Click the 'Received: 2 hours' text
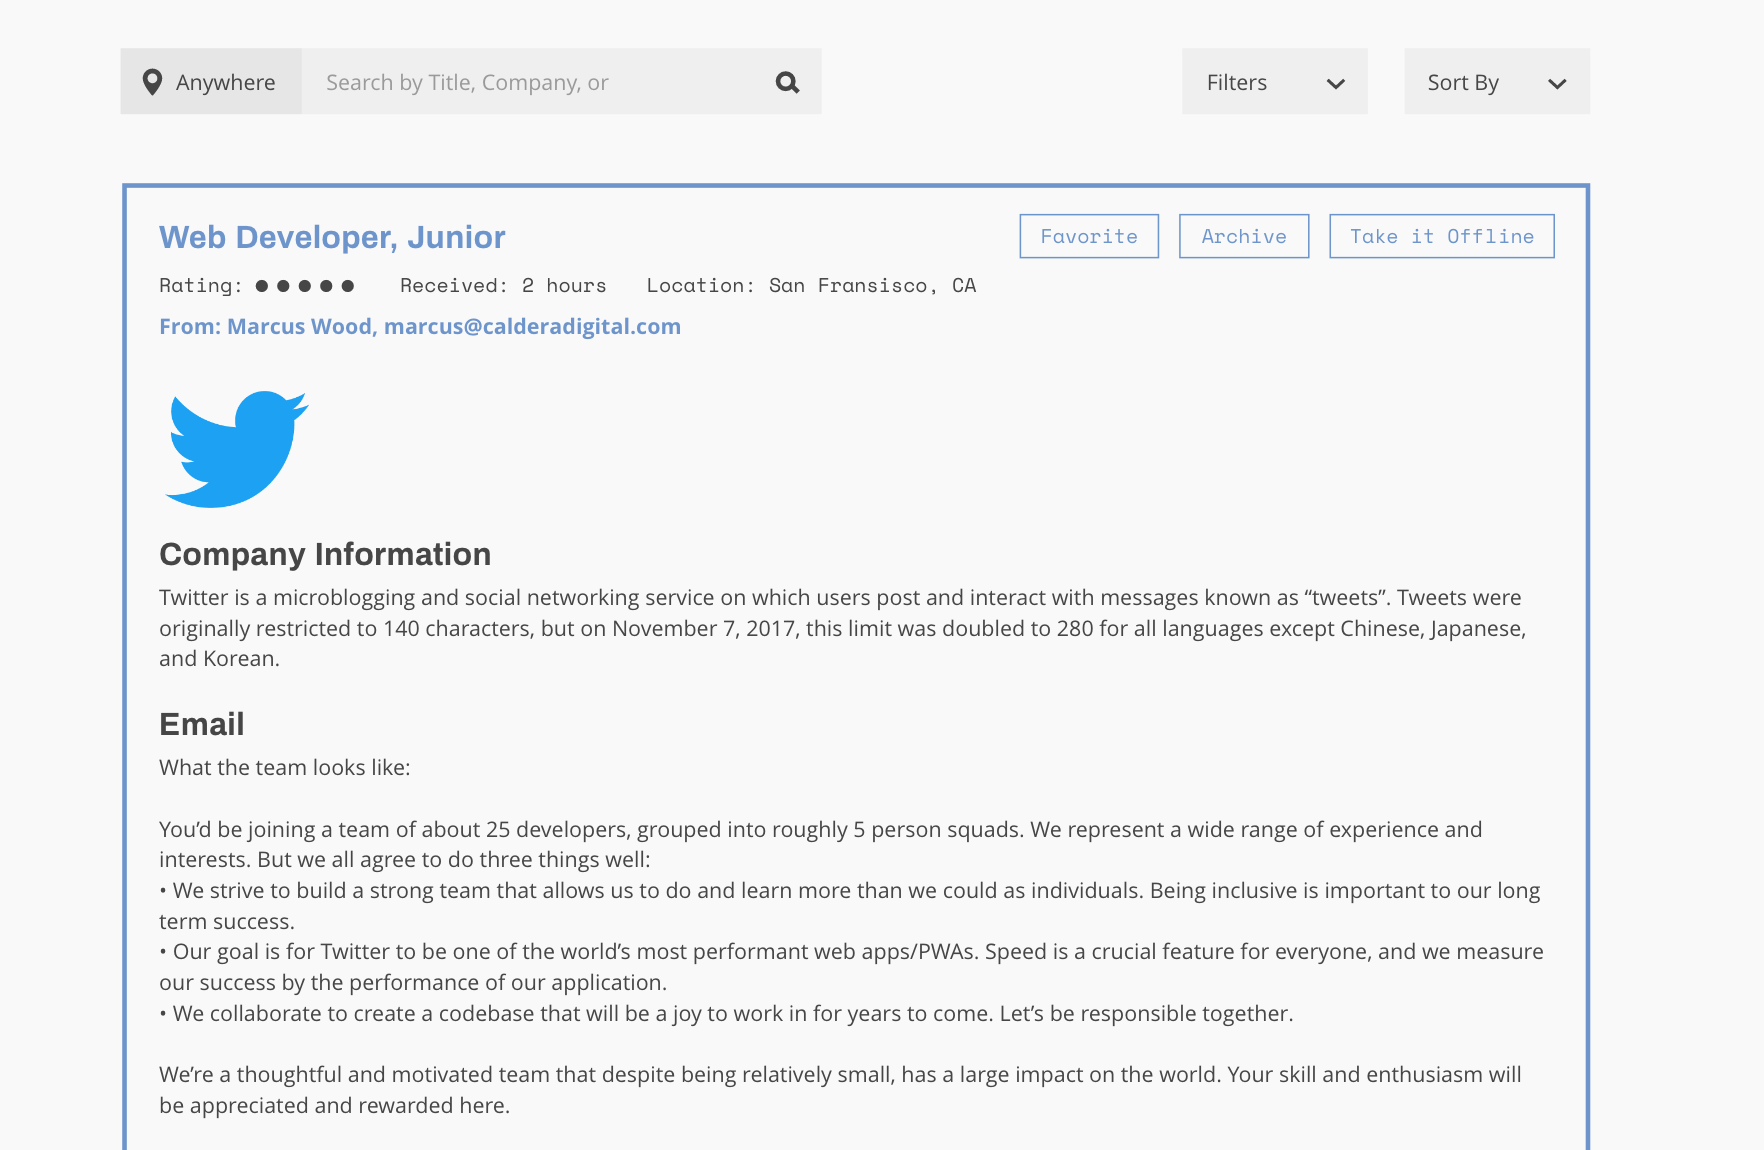Viewport: 1764px width, 1150px height. 503,286
